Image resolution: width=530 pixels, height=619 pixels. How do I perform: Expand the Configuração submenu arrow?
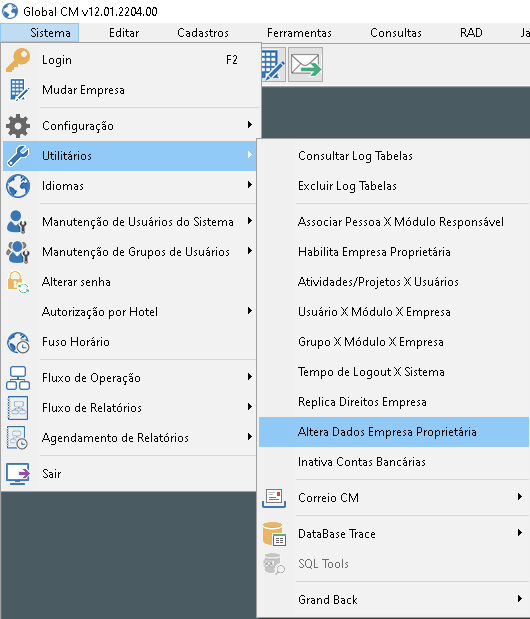[250, 125]
